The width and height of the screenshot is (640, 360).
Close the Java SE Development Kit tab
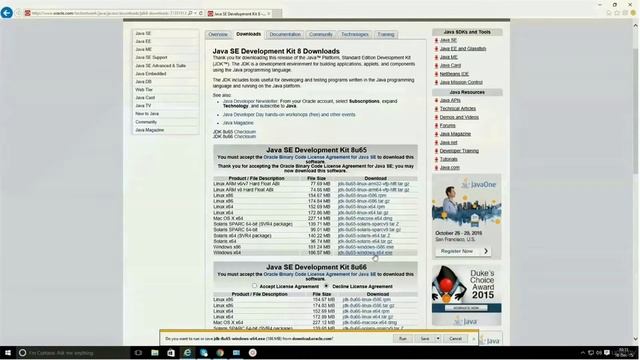[269, 13]
